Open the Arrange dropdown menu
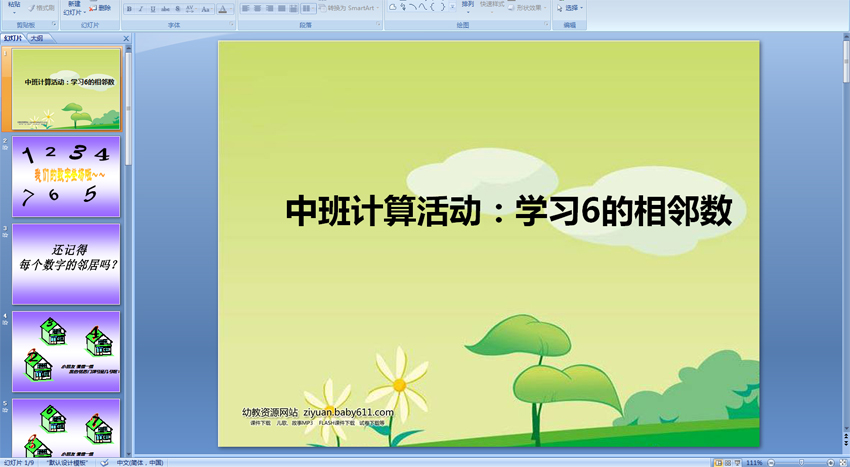Image resolution: width=850 pixels, height=467 pixels. tap(468, 8)
